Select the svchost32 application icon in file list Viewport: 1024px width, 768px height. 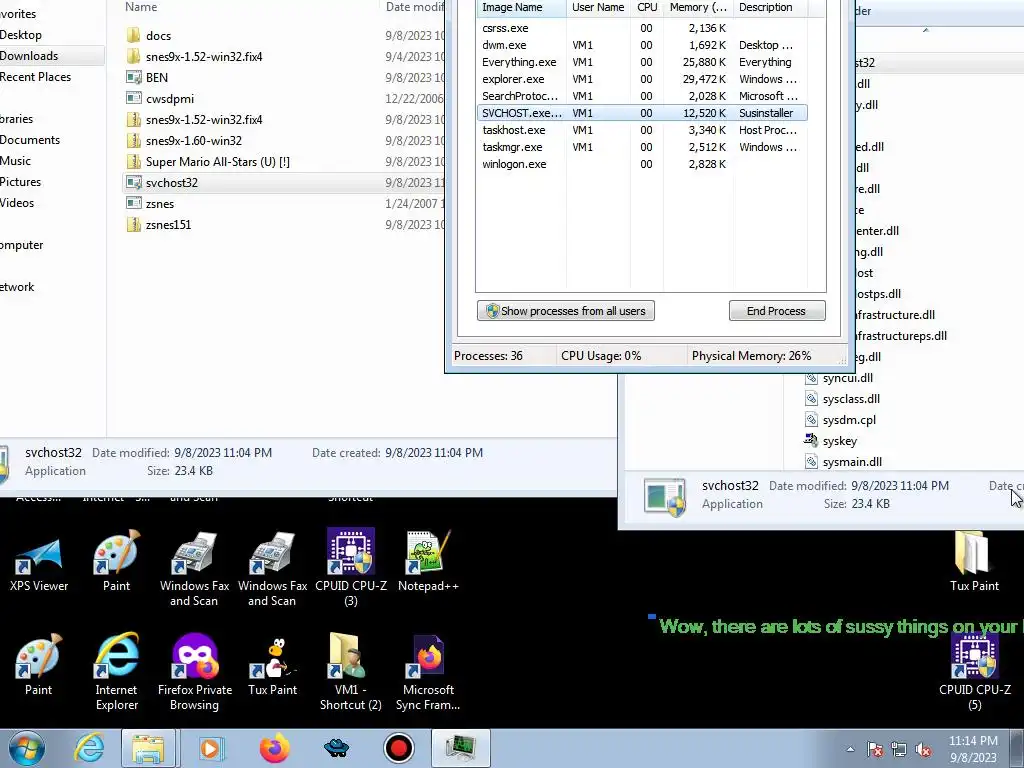point(133,182)
